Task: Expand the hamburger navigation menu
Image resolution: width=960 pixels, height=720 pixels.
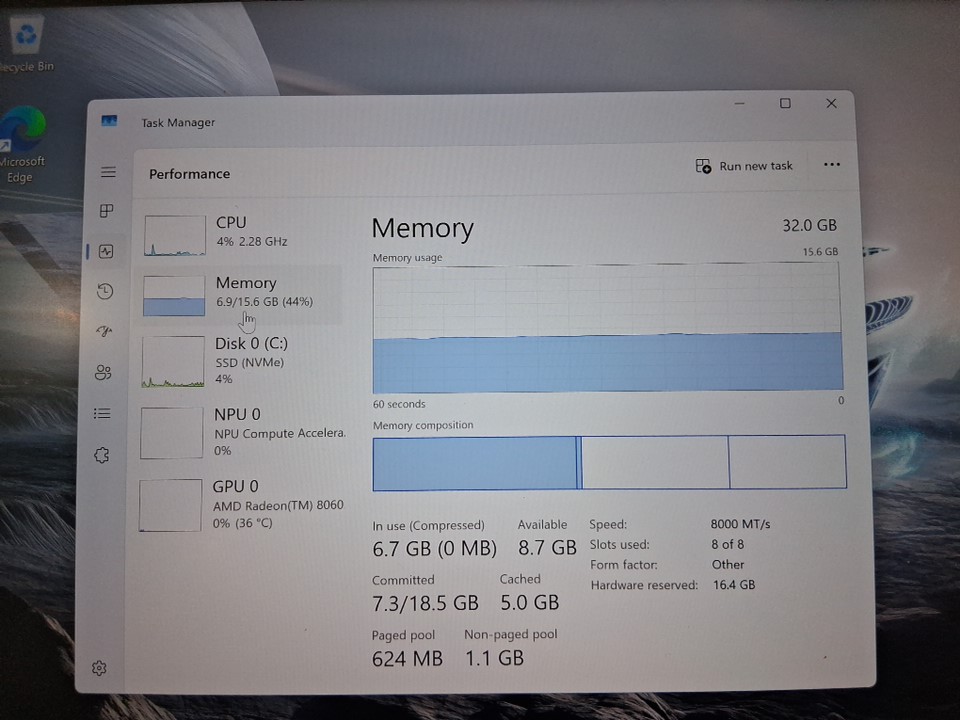Action: click(x=108, y=172)
